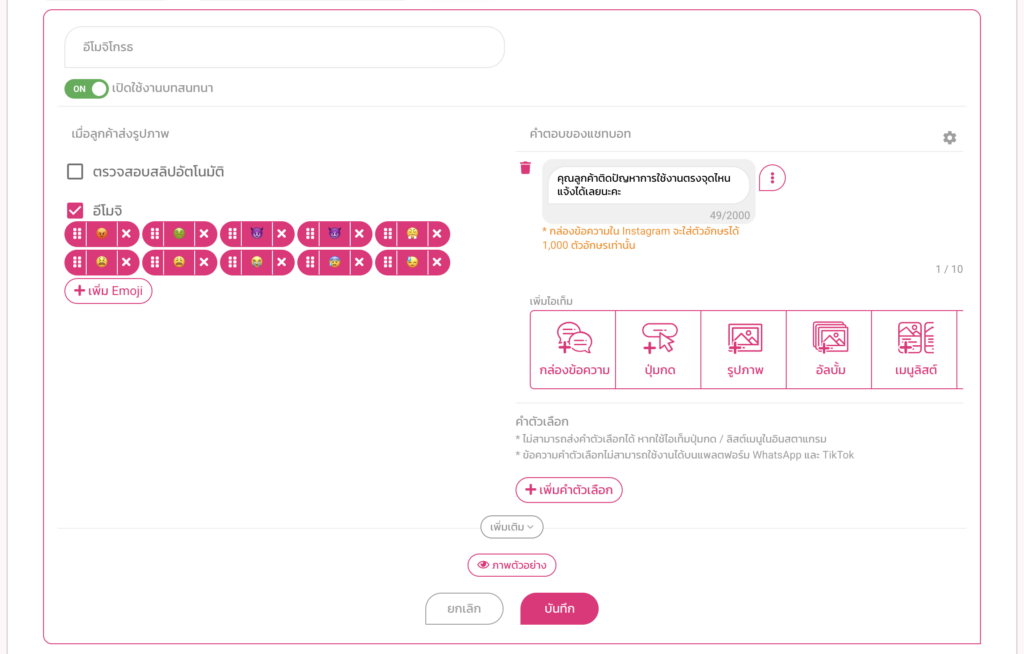Click the อีโมจิโกรธ name input field

point(284,47)
